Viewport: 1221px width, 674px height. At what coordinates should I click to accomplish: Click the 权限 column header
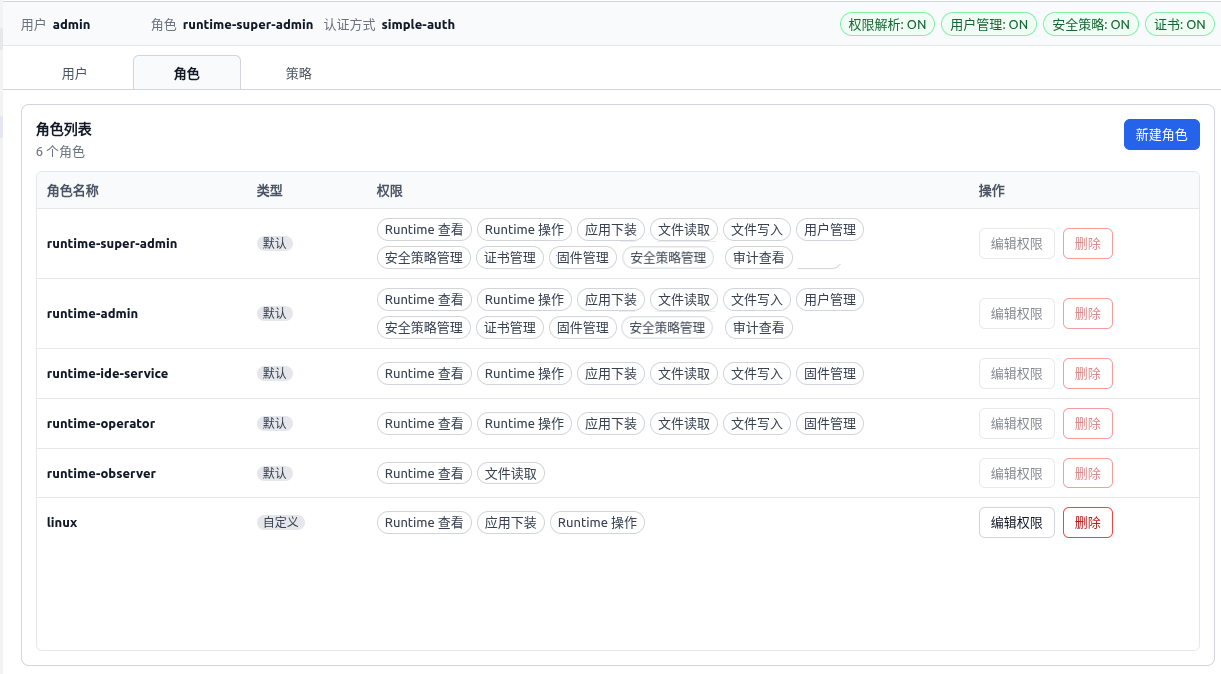390,191
